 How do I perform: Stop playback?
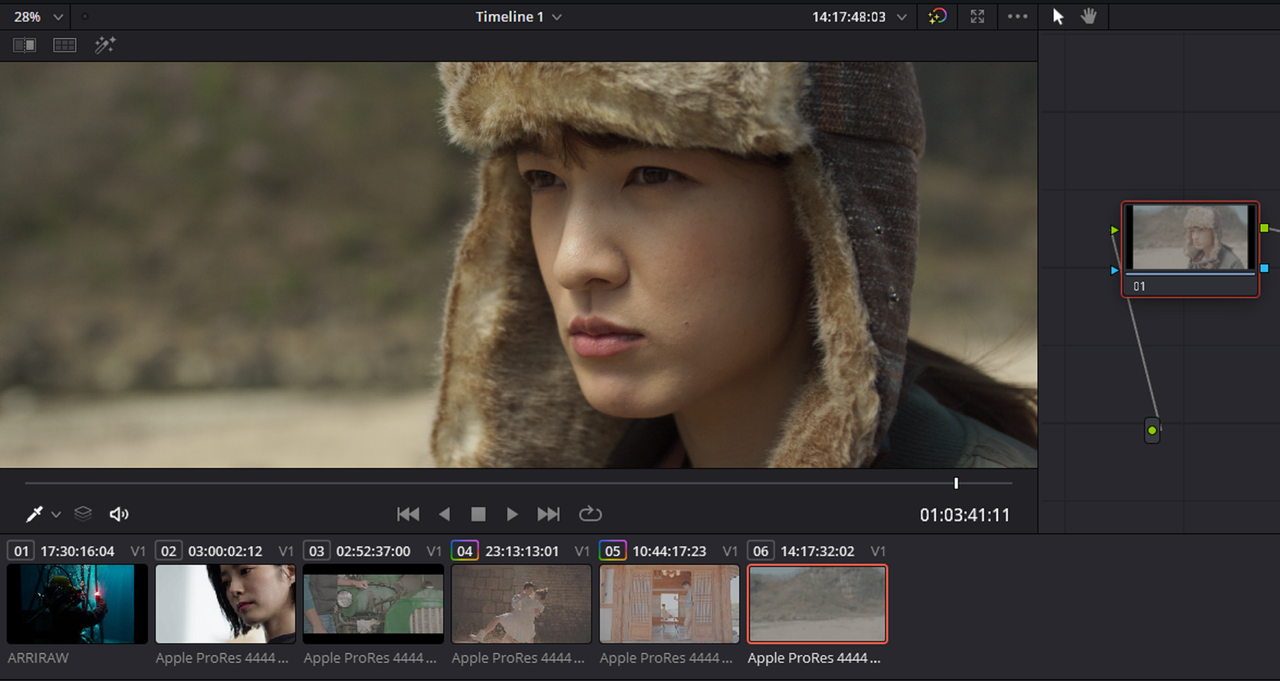click(x=478, y=514)
